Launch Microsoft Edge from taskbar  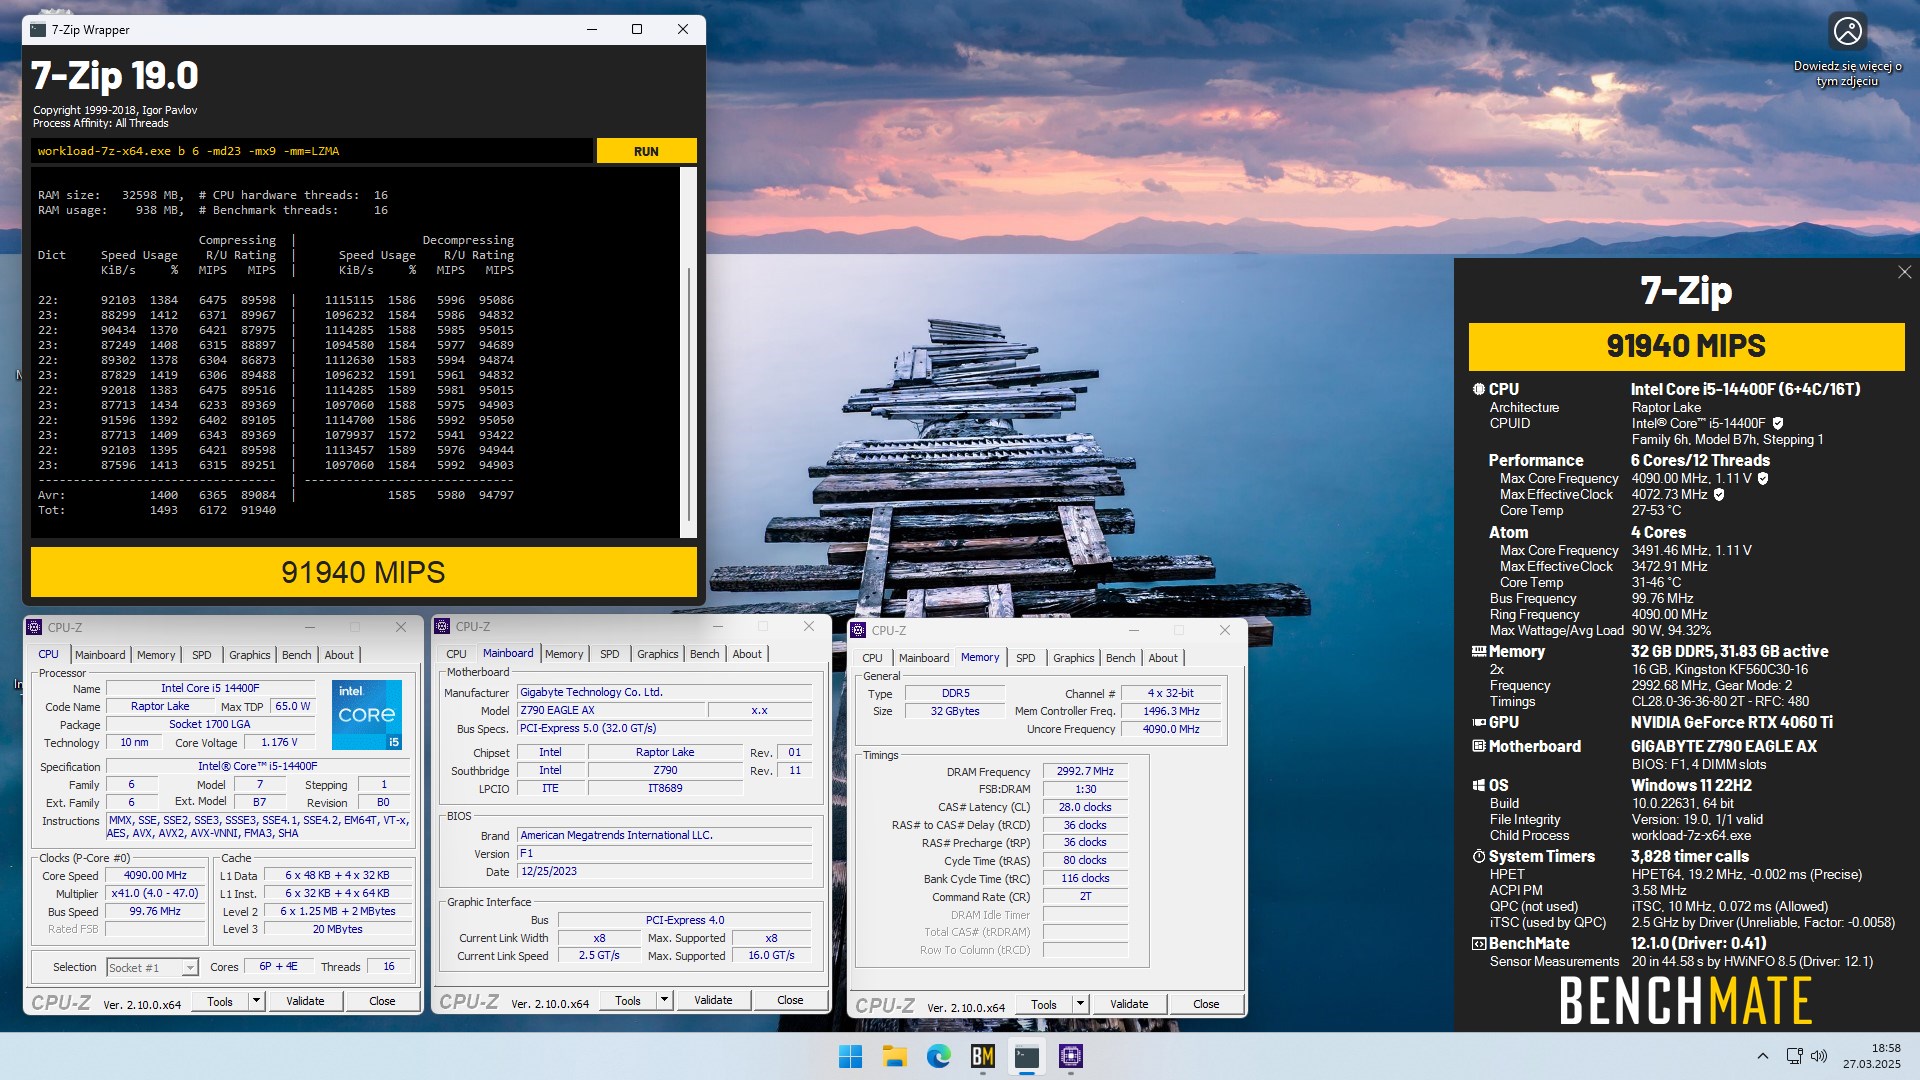[938, 1056]
